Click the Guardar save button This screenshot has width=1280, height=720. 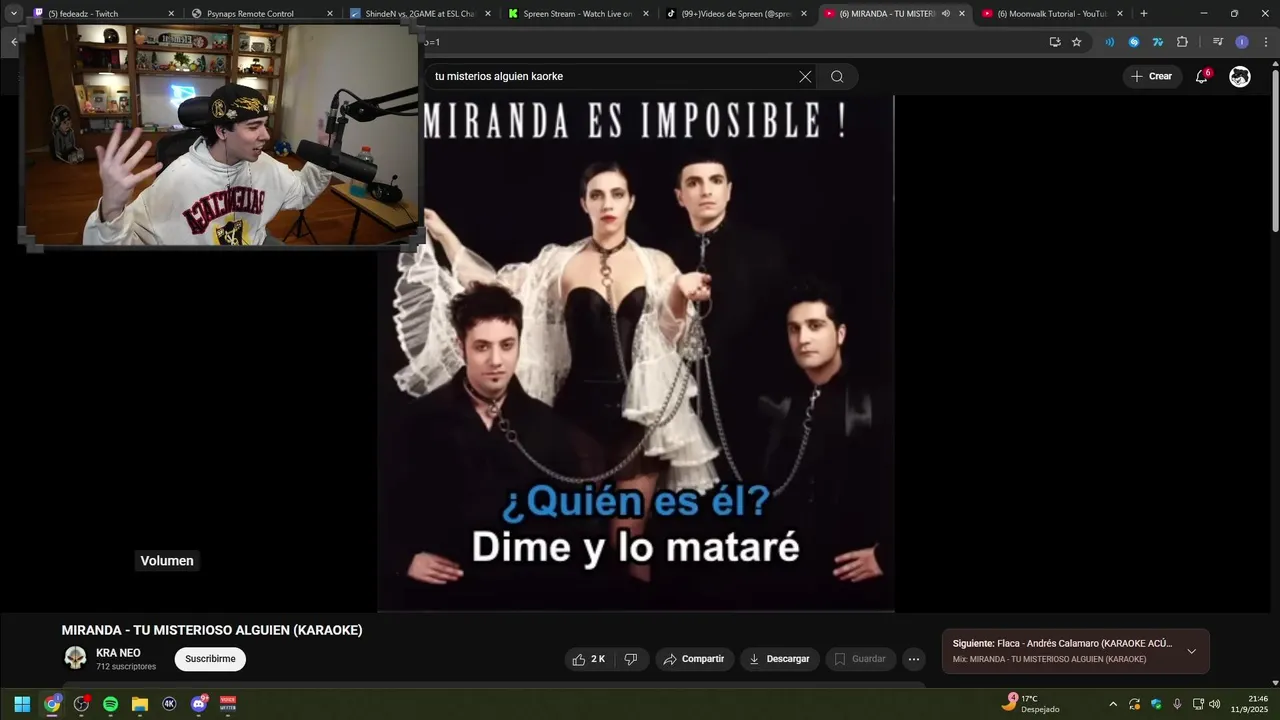click(861, 659)
